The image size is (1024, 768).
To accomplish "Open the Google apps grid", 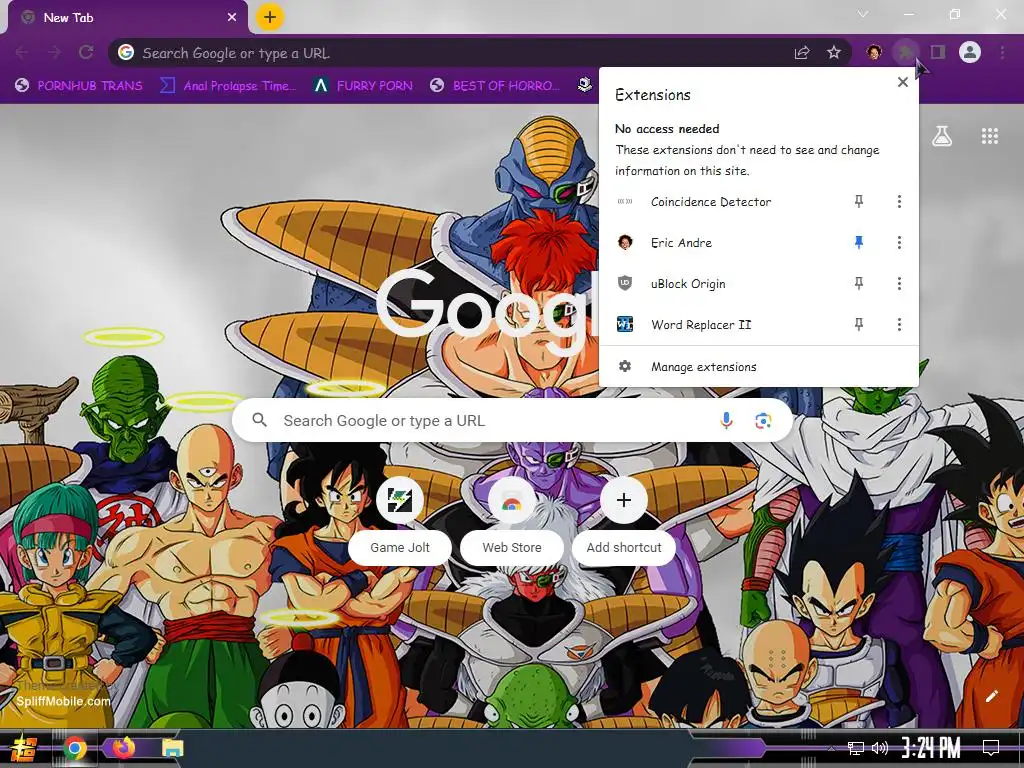I will (989, 136).
